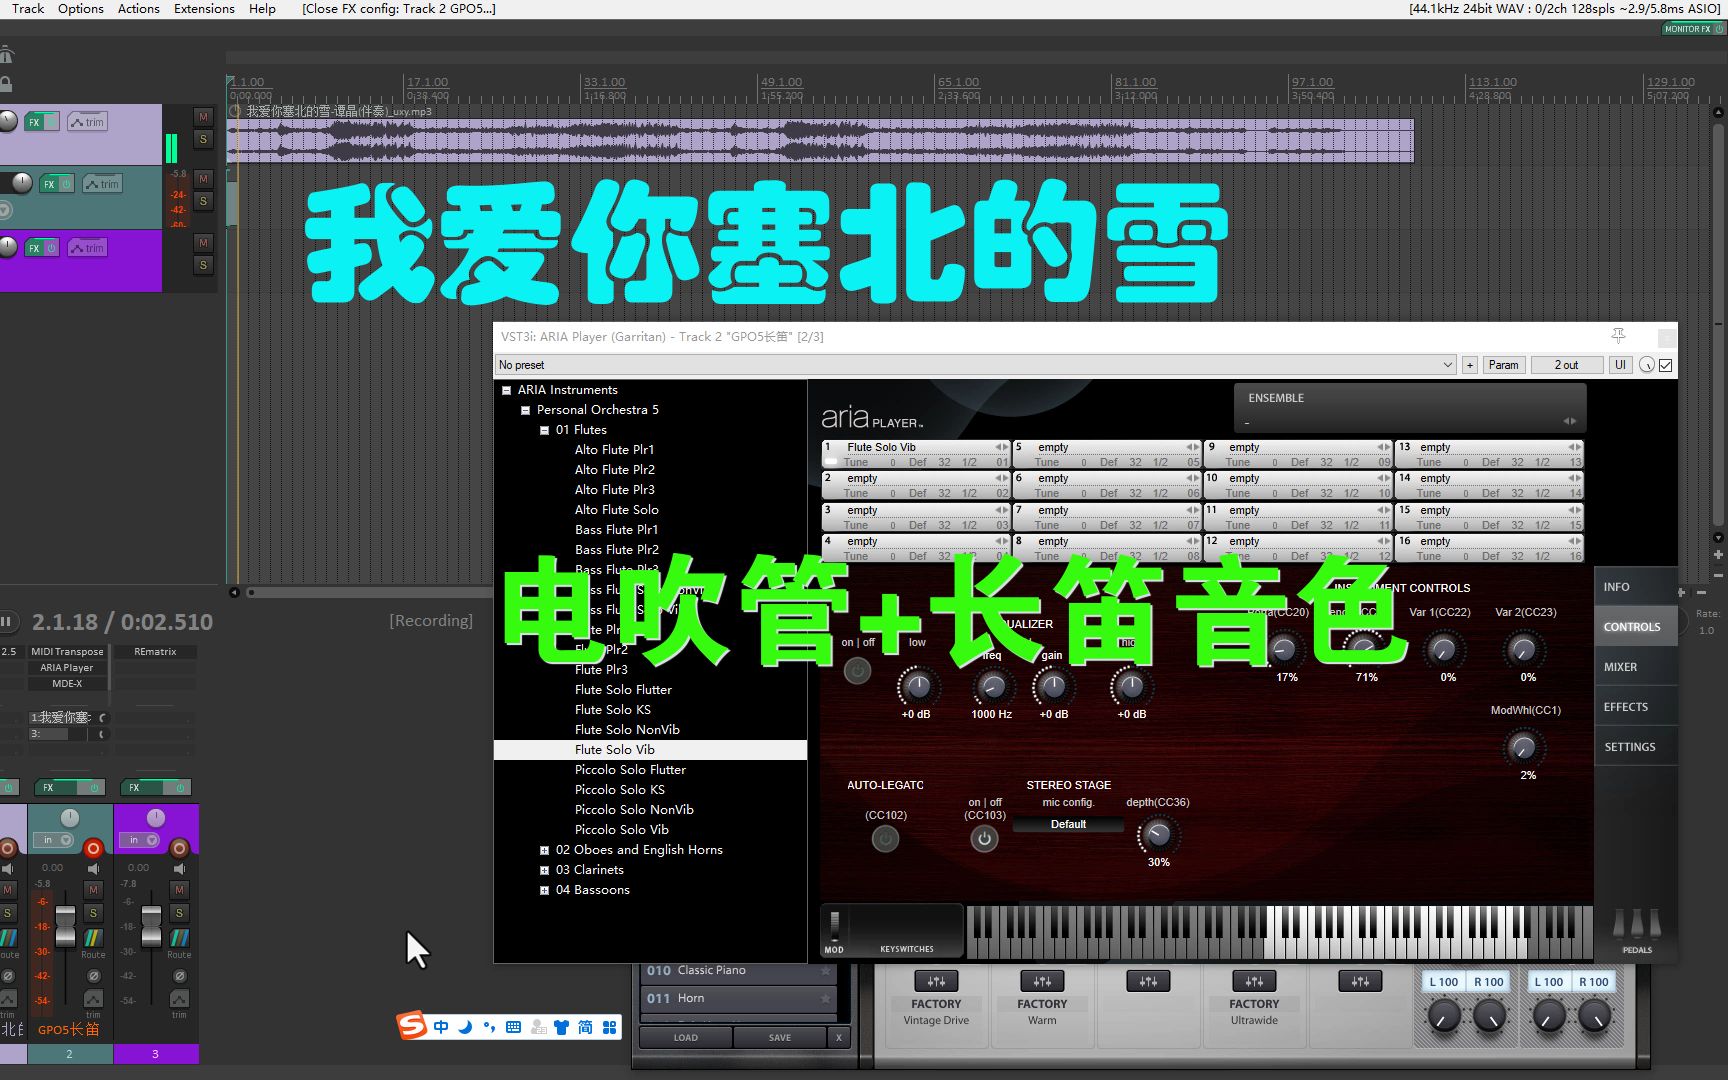Expand the 04 Bassoons folder
Viewport: 1728px width, 1080px height.
pos(544,890)
